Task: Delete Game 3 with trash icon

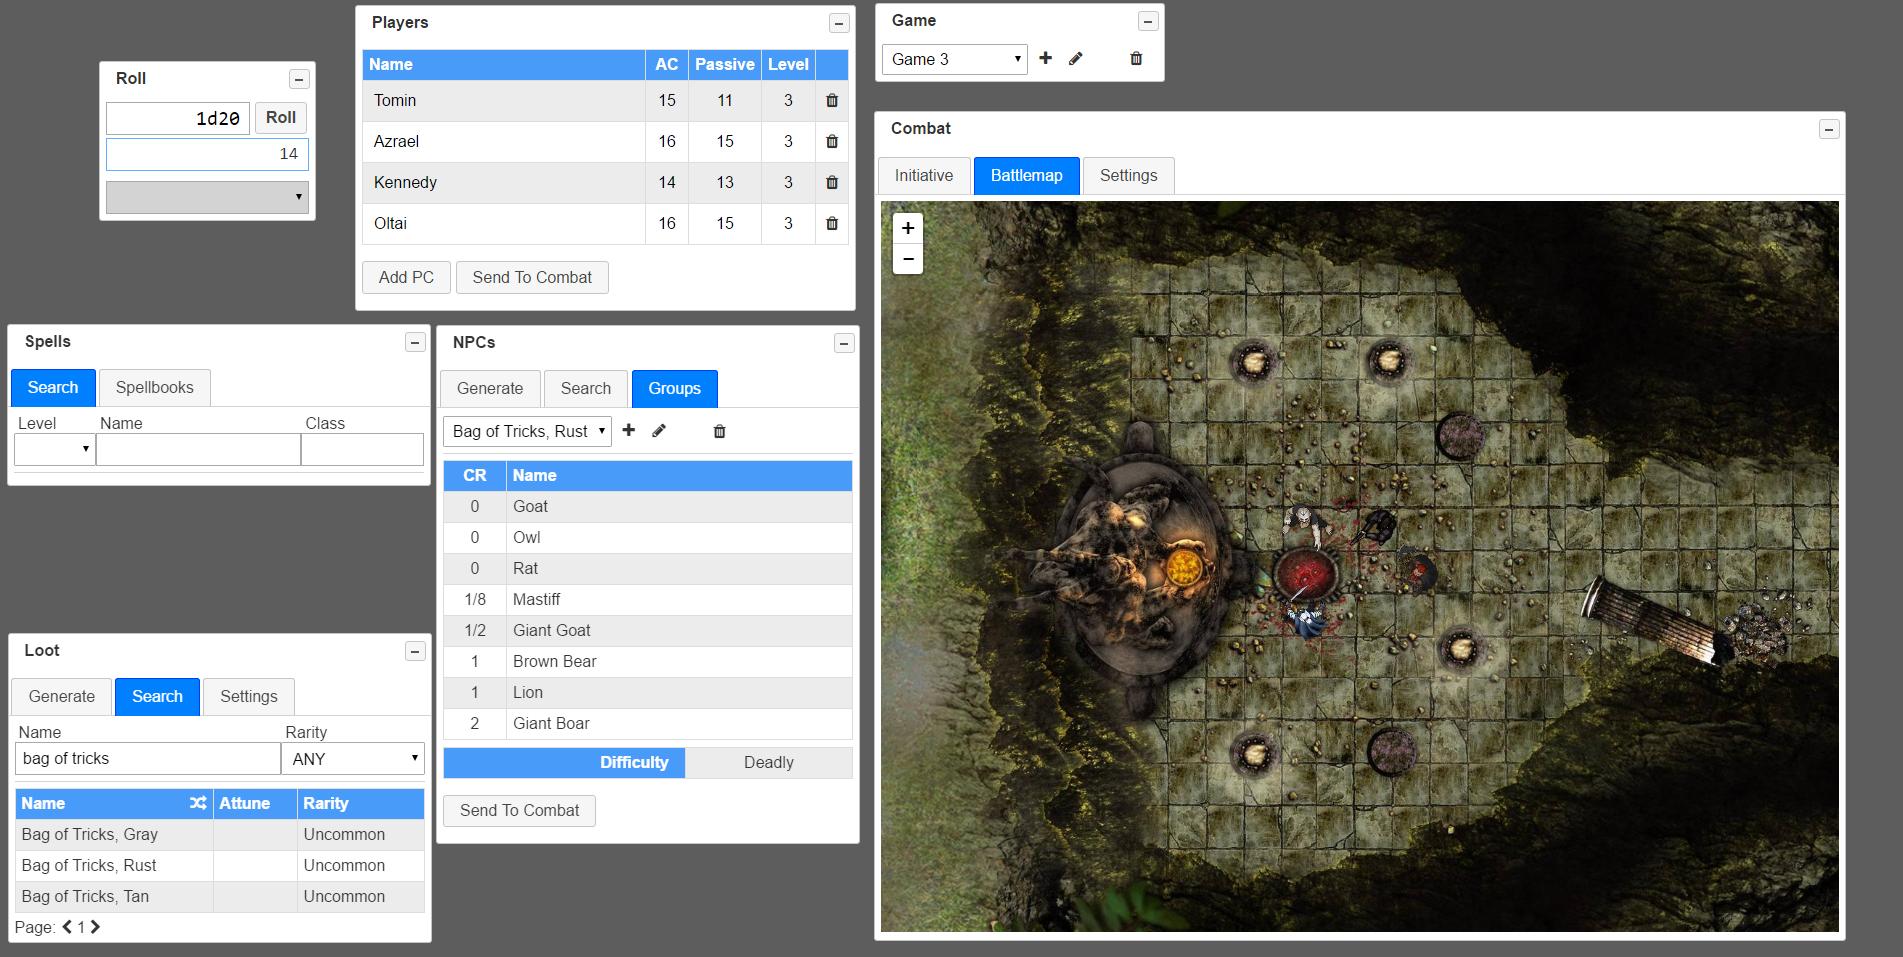Action: [x=1136, y=58]
